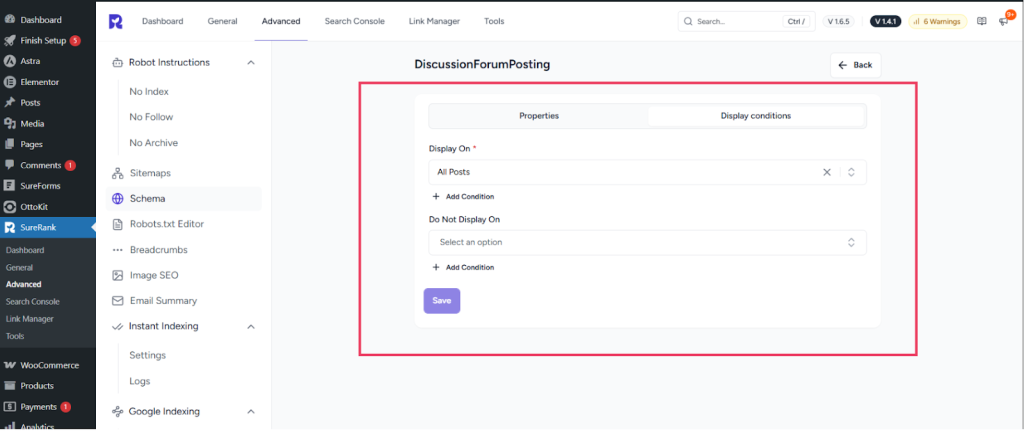Click the V 1.6.5 version badge
The height and width of the screenshot is (434, 1024).
pyautogui.click(x=838, y=22)
